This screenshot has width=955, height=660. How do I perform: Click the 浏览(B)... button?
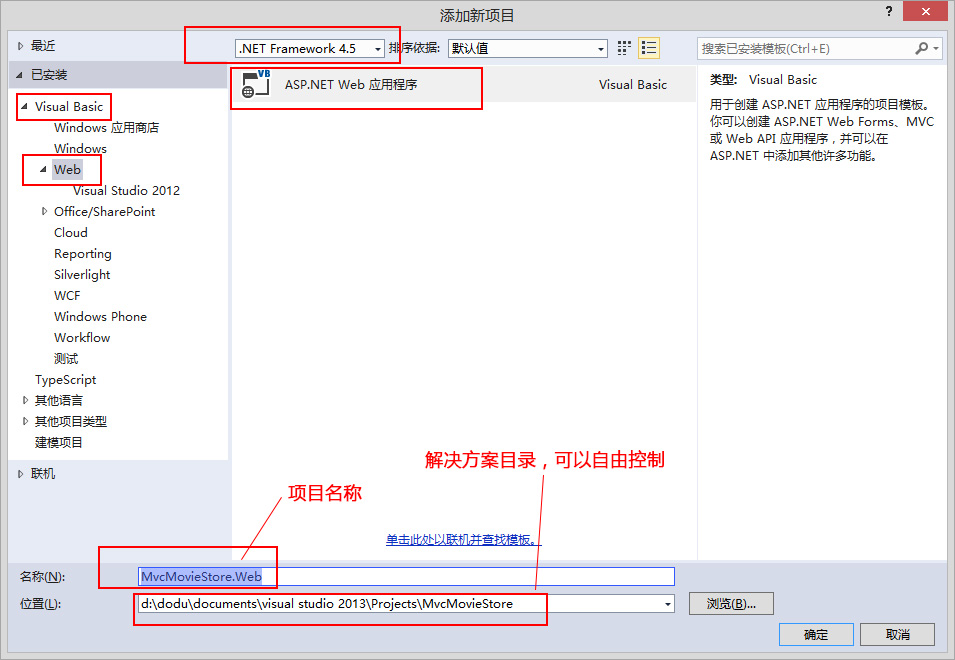(731, 603)
